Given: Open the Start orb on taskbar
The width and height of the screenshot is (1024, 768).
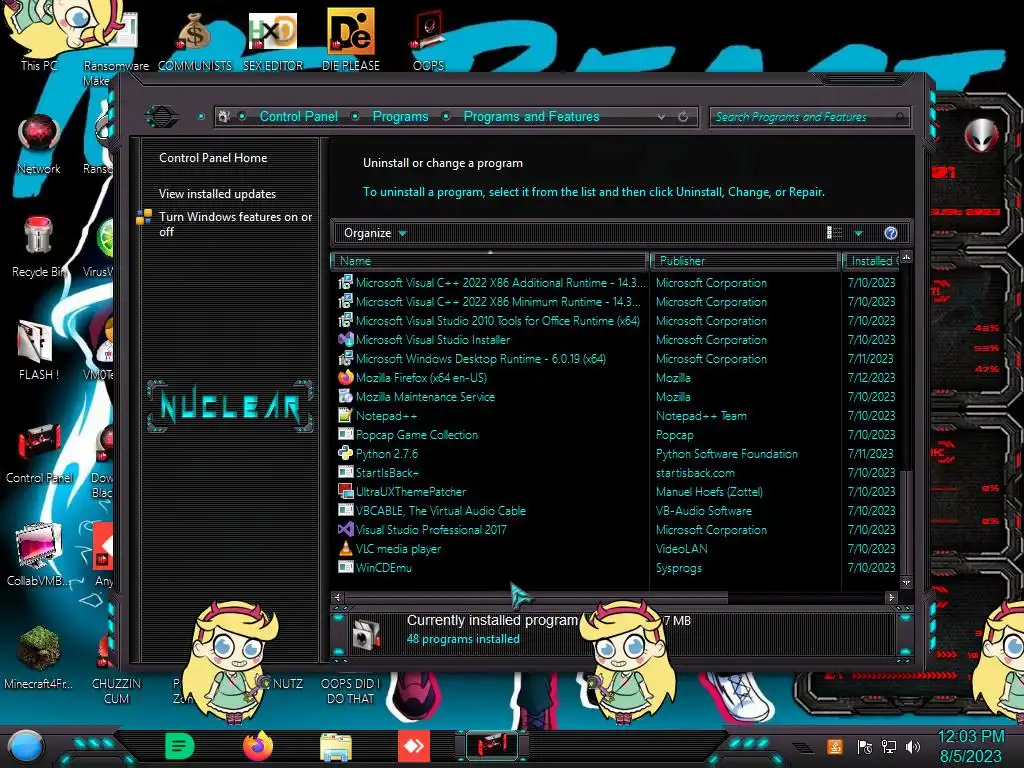Looking at the screenshot, I should (x=26, y=746).
